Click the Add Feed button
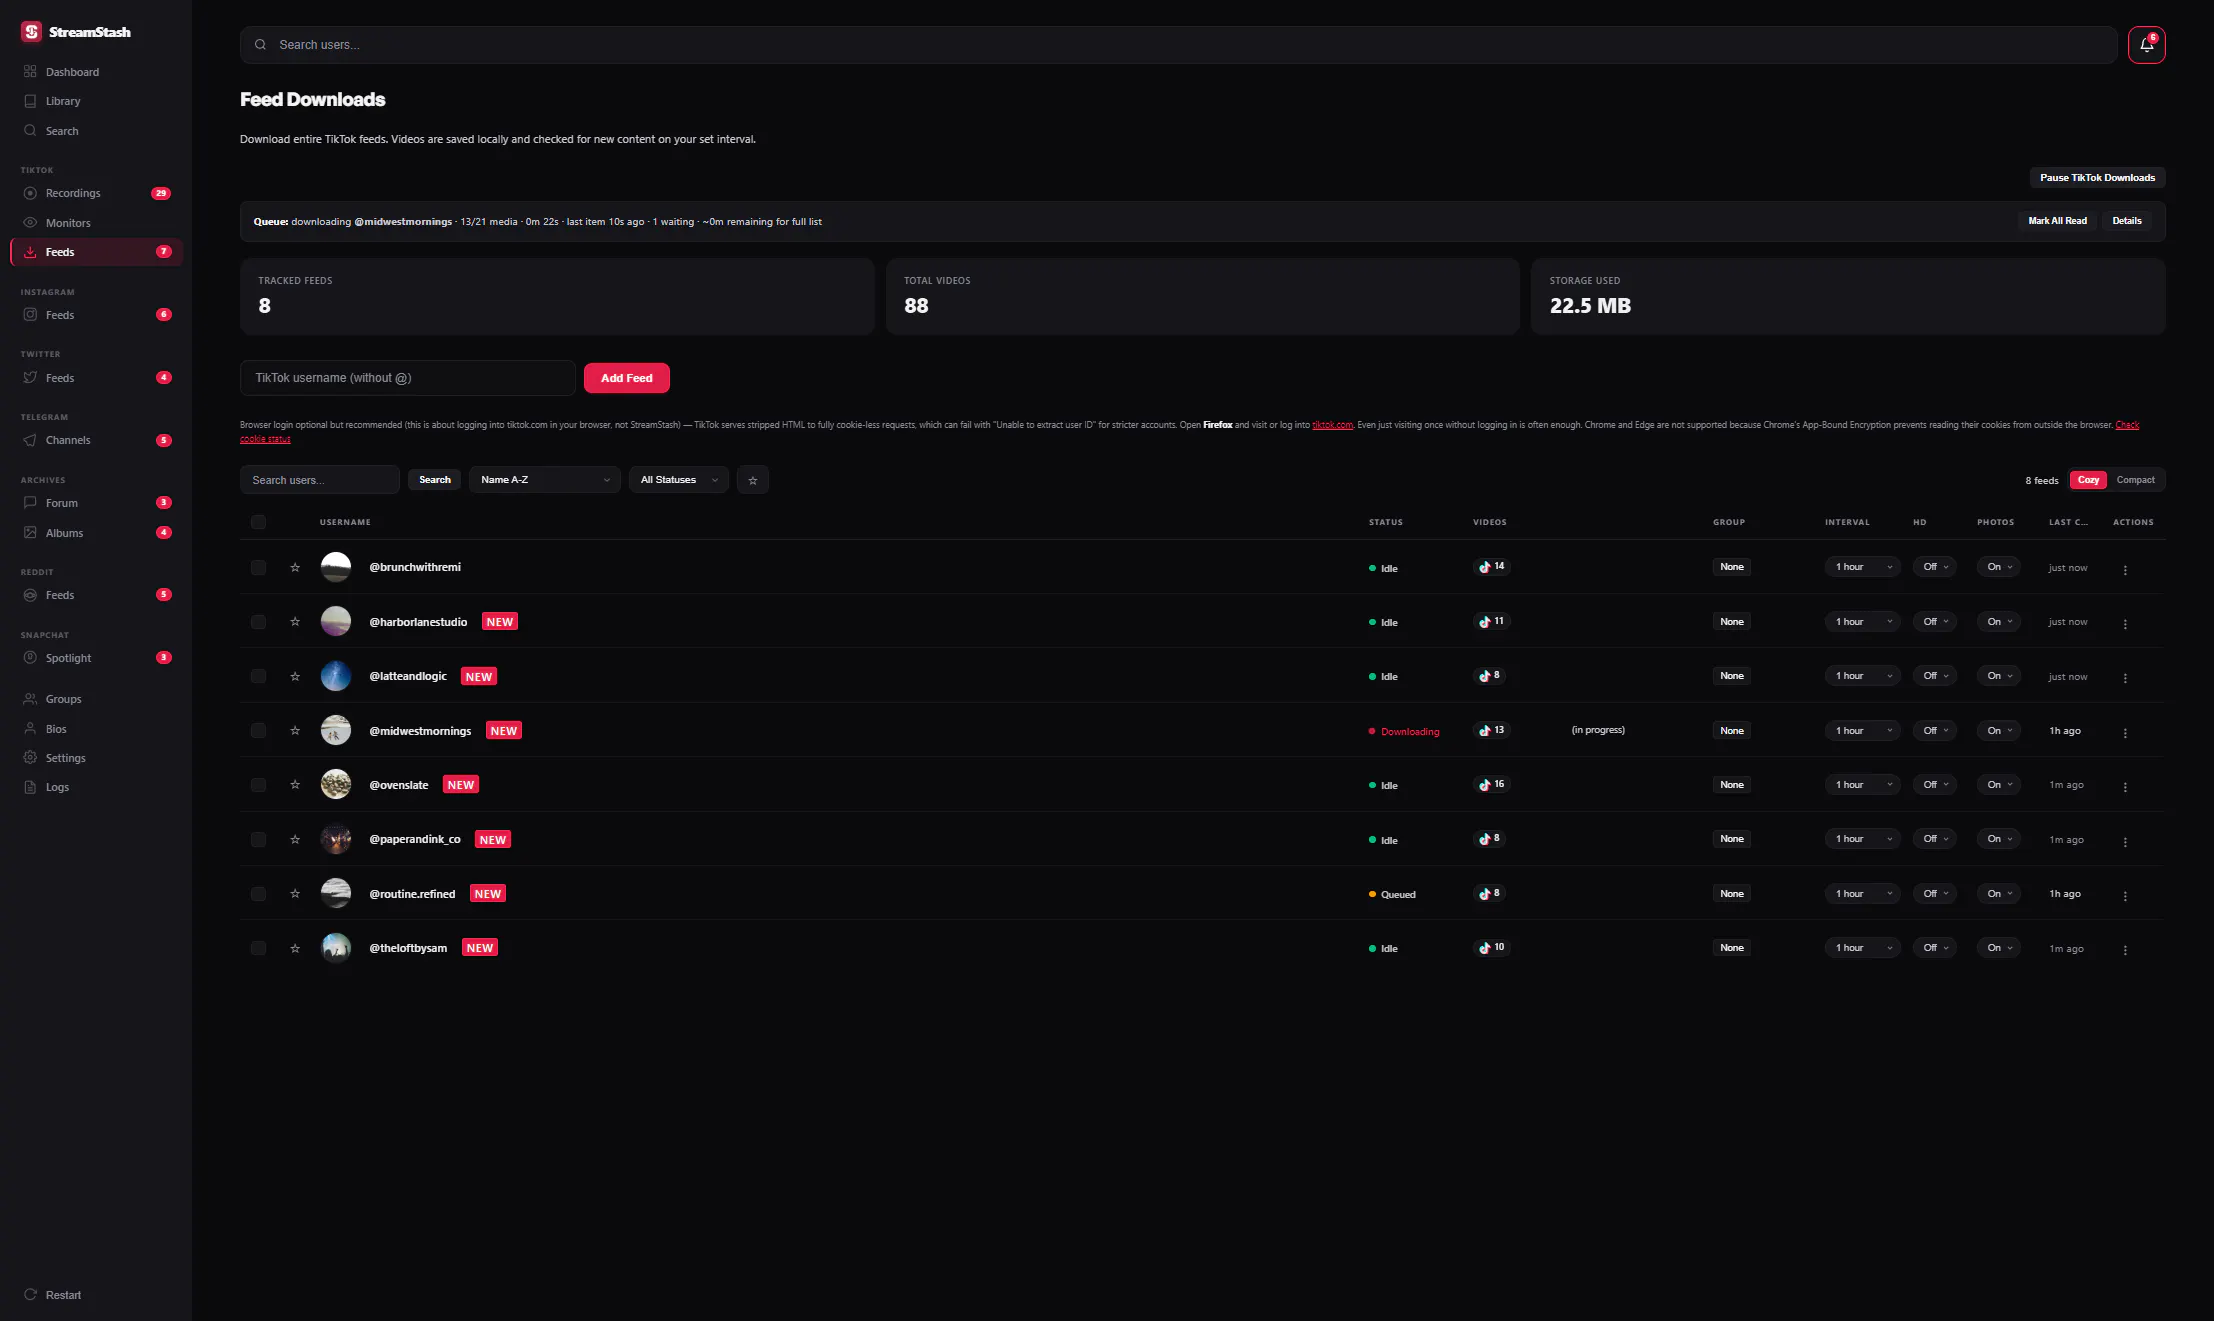Image resolution: width=2214 pixels, height=1321 pixels. pyautogui.click(x=627, y=378)
